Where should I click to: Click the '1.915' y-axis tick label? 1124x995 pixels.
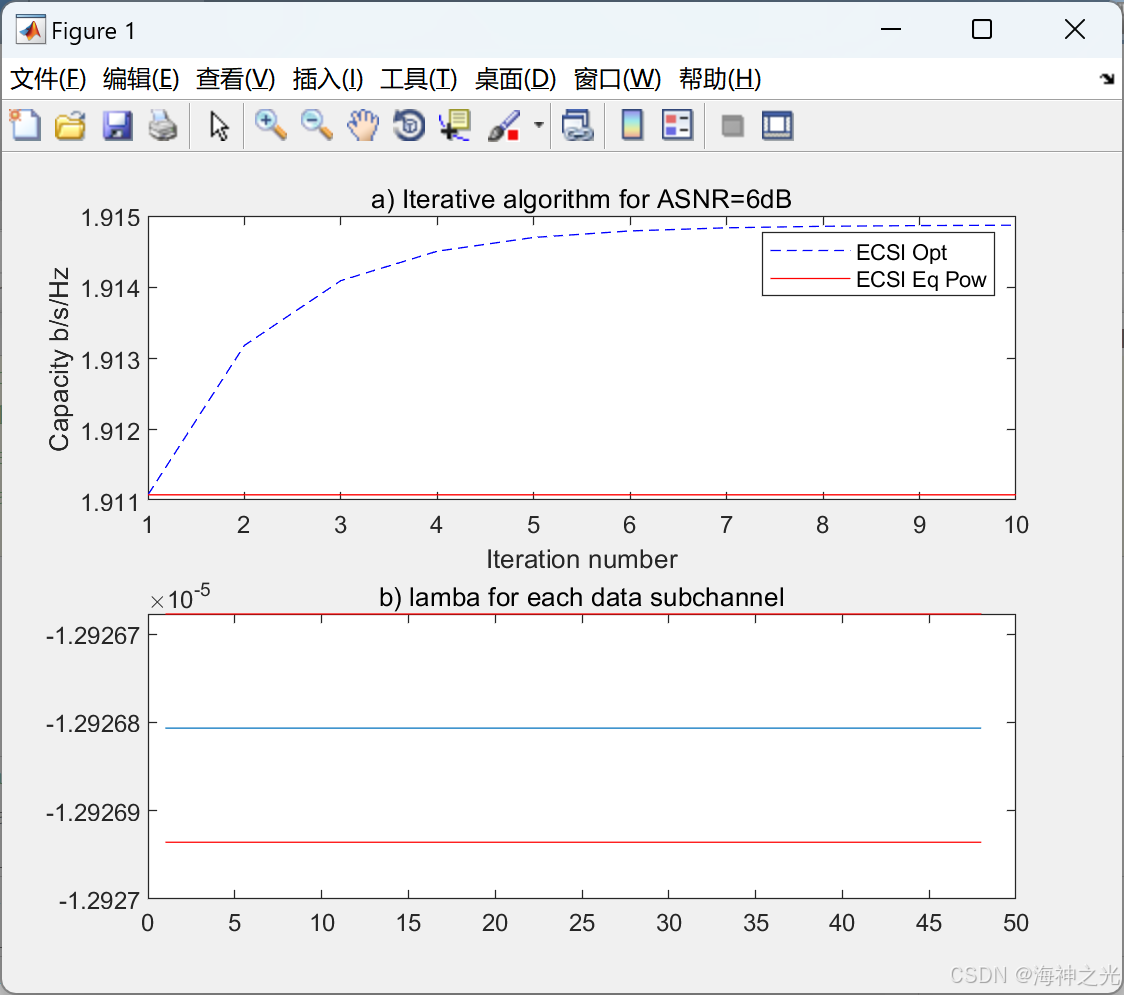click(x=110, y=217)
